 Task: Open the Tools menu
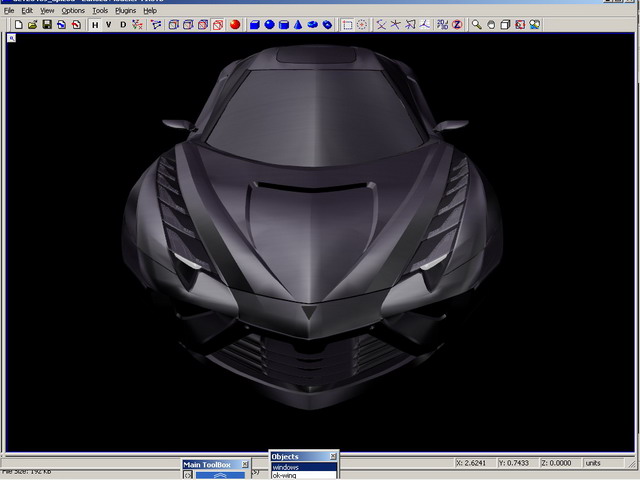tap(100, 10)
